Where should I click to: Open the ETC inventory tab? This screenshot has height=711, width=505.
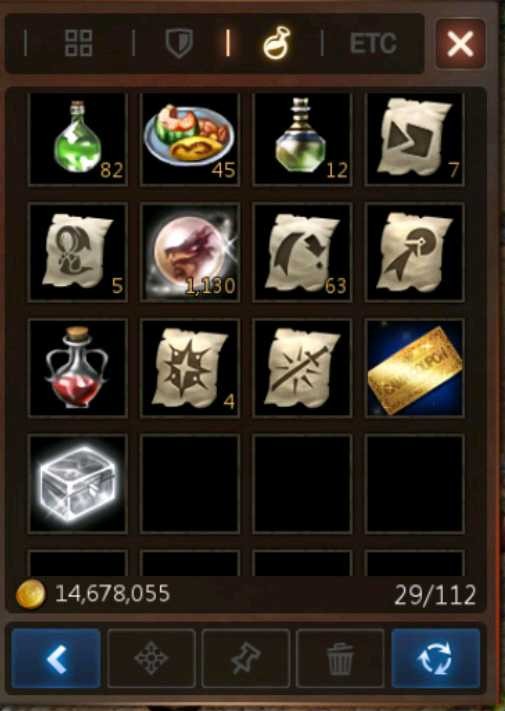(373, 44)
